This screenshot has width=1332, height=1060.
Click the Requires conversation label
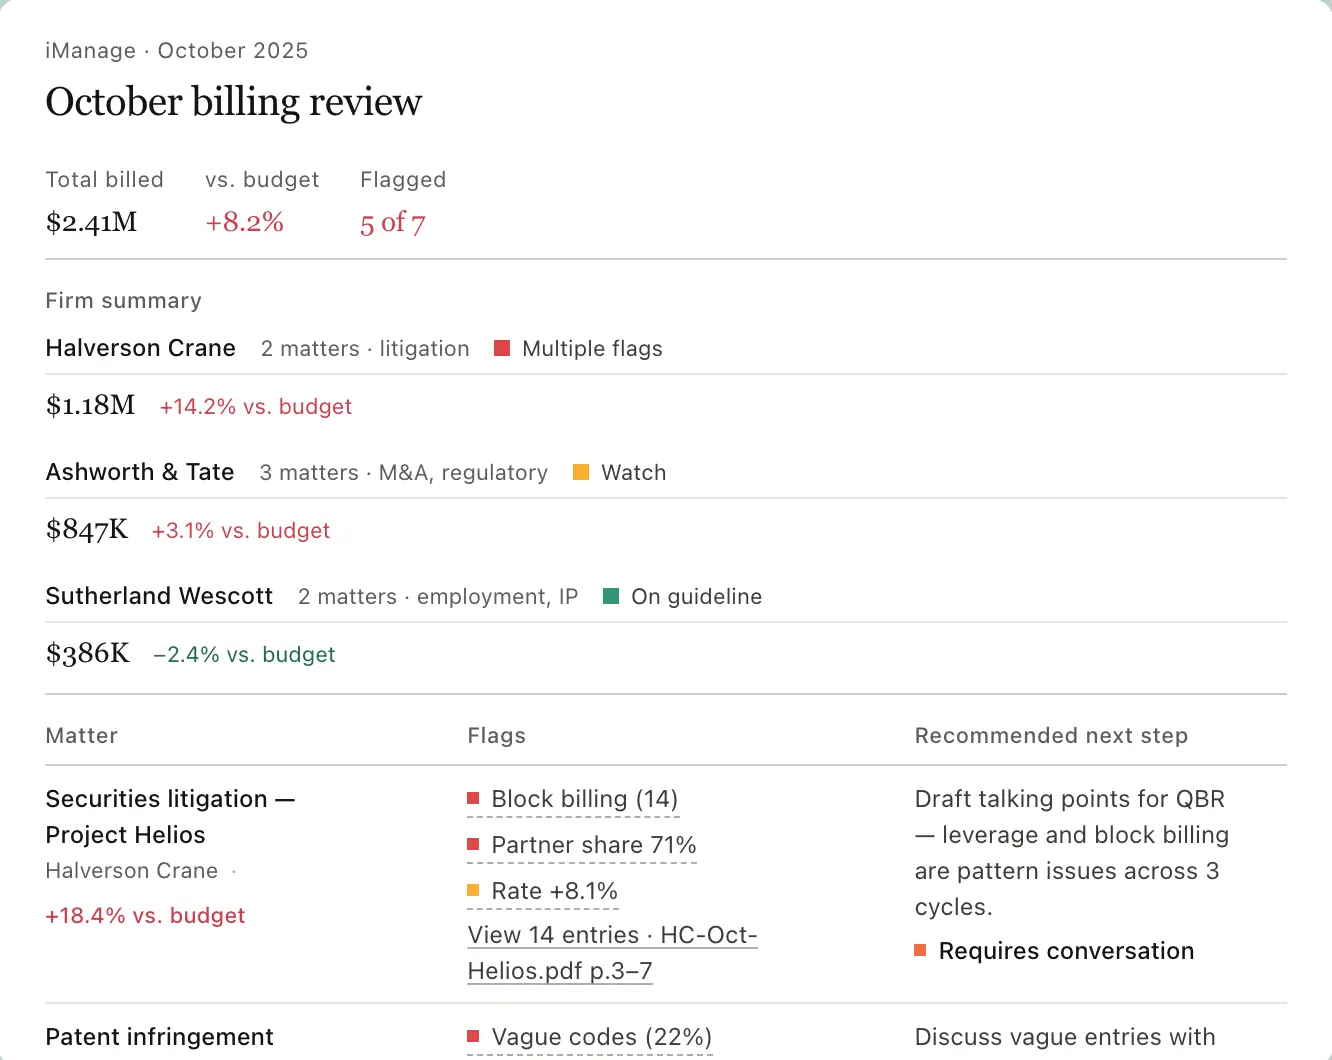[x=1066, y=951]
